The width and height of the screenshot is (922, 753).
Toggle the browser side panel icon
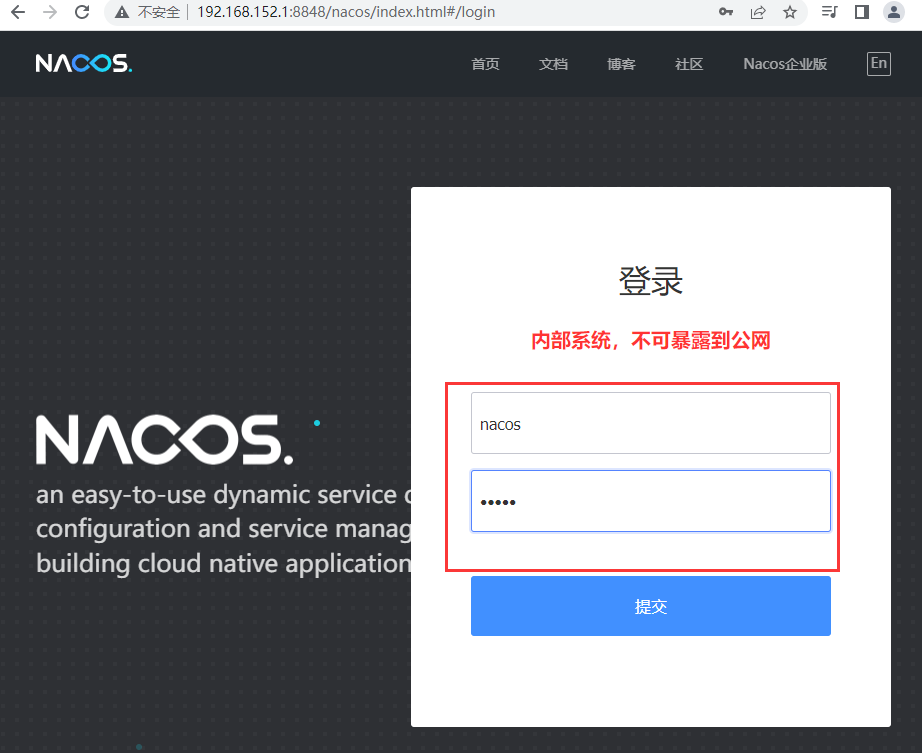[x=861, y=12]
